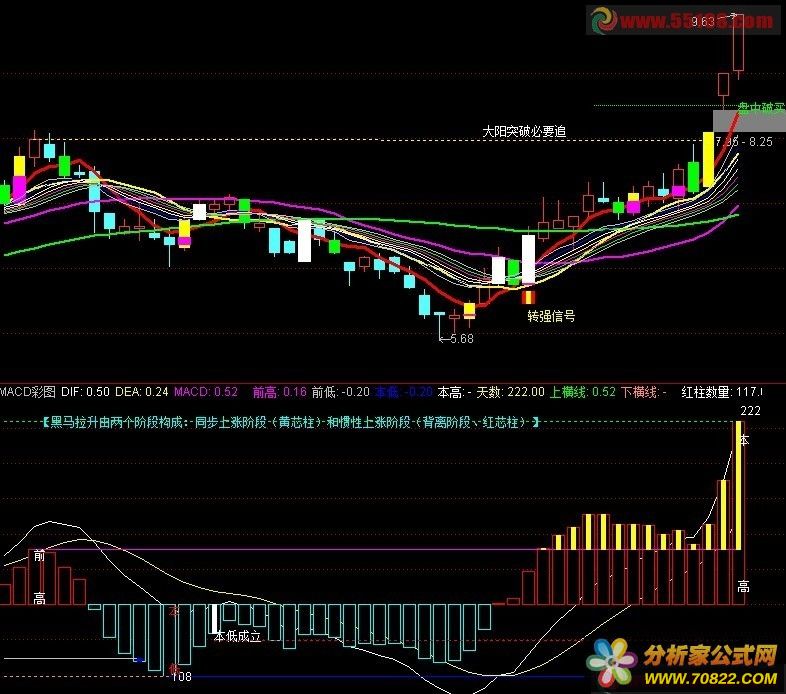This screenshot has width=786, height=694.
Task: Click the DIF: 0.50 indicator value
Action: 85,392
